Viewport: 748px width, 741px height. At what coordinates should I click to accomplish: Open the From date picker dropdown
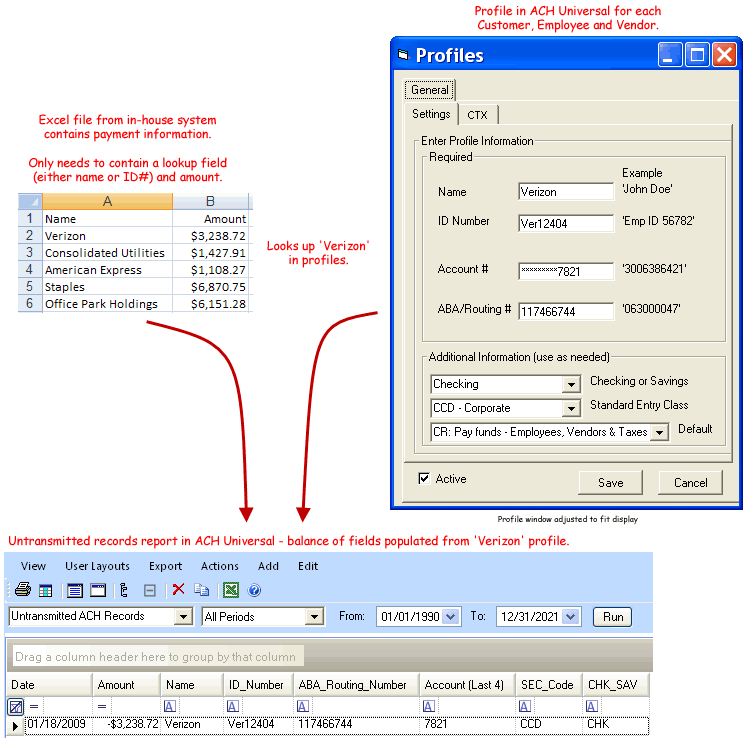click(451, 616)
